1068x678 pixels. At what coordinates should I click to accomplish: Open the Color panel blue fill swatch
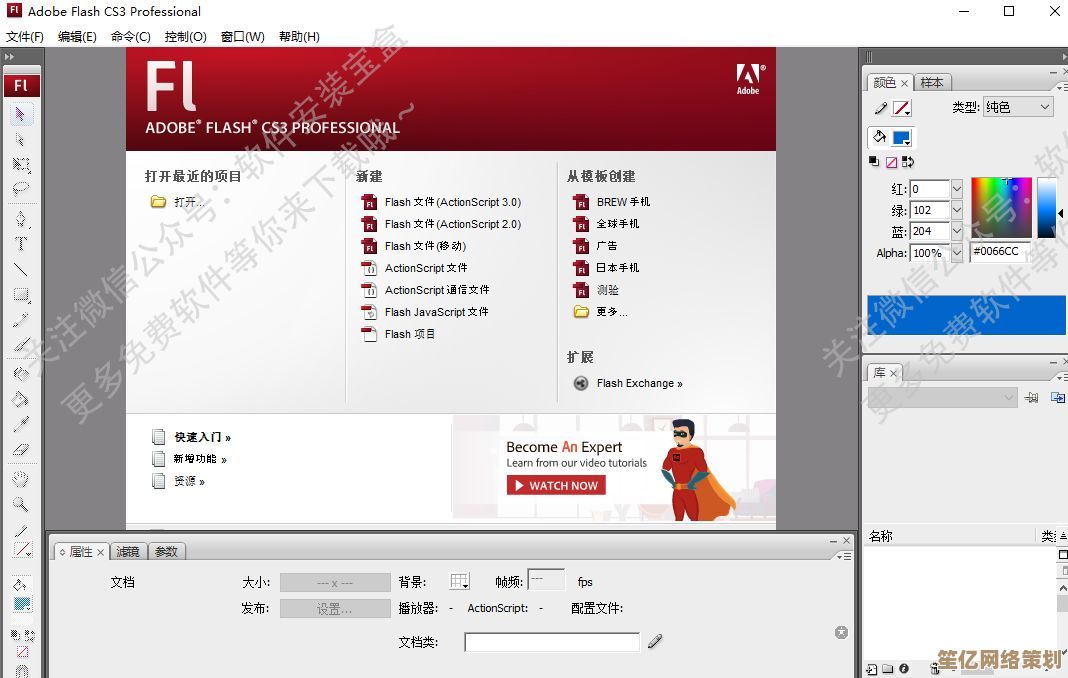pos(902,138)
